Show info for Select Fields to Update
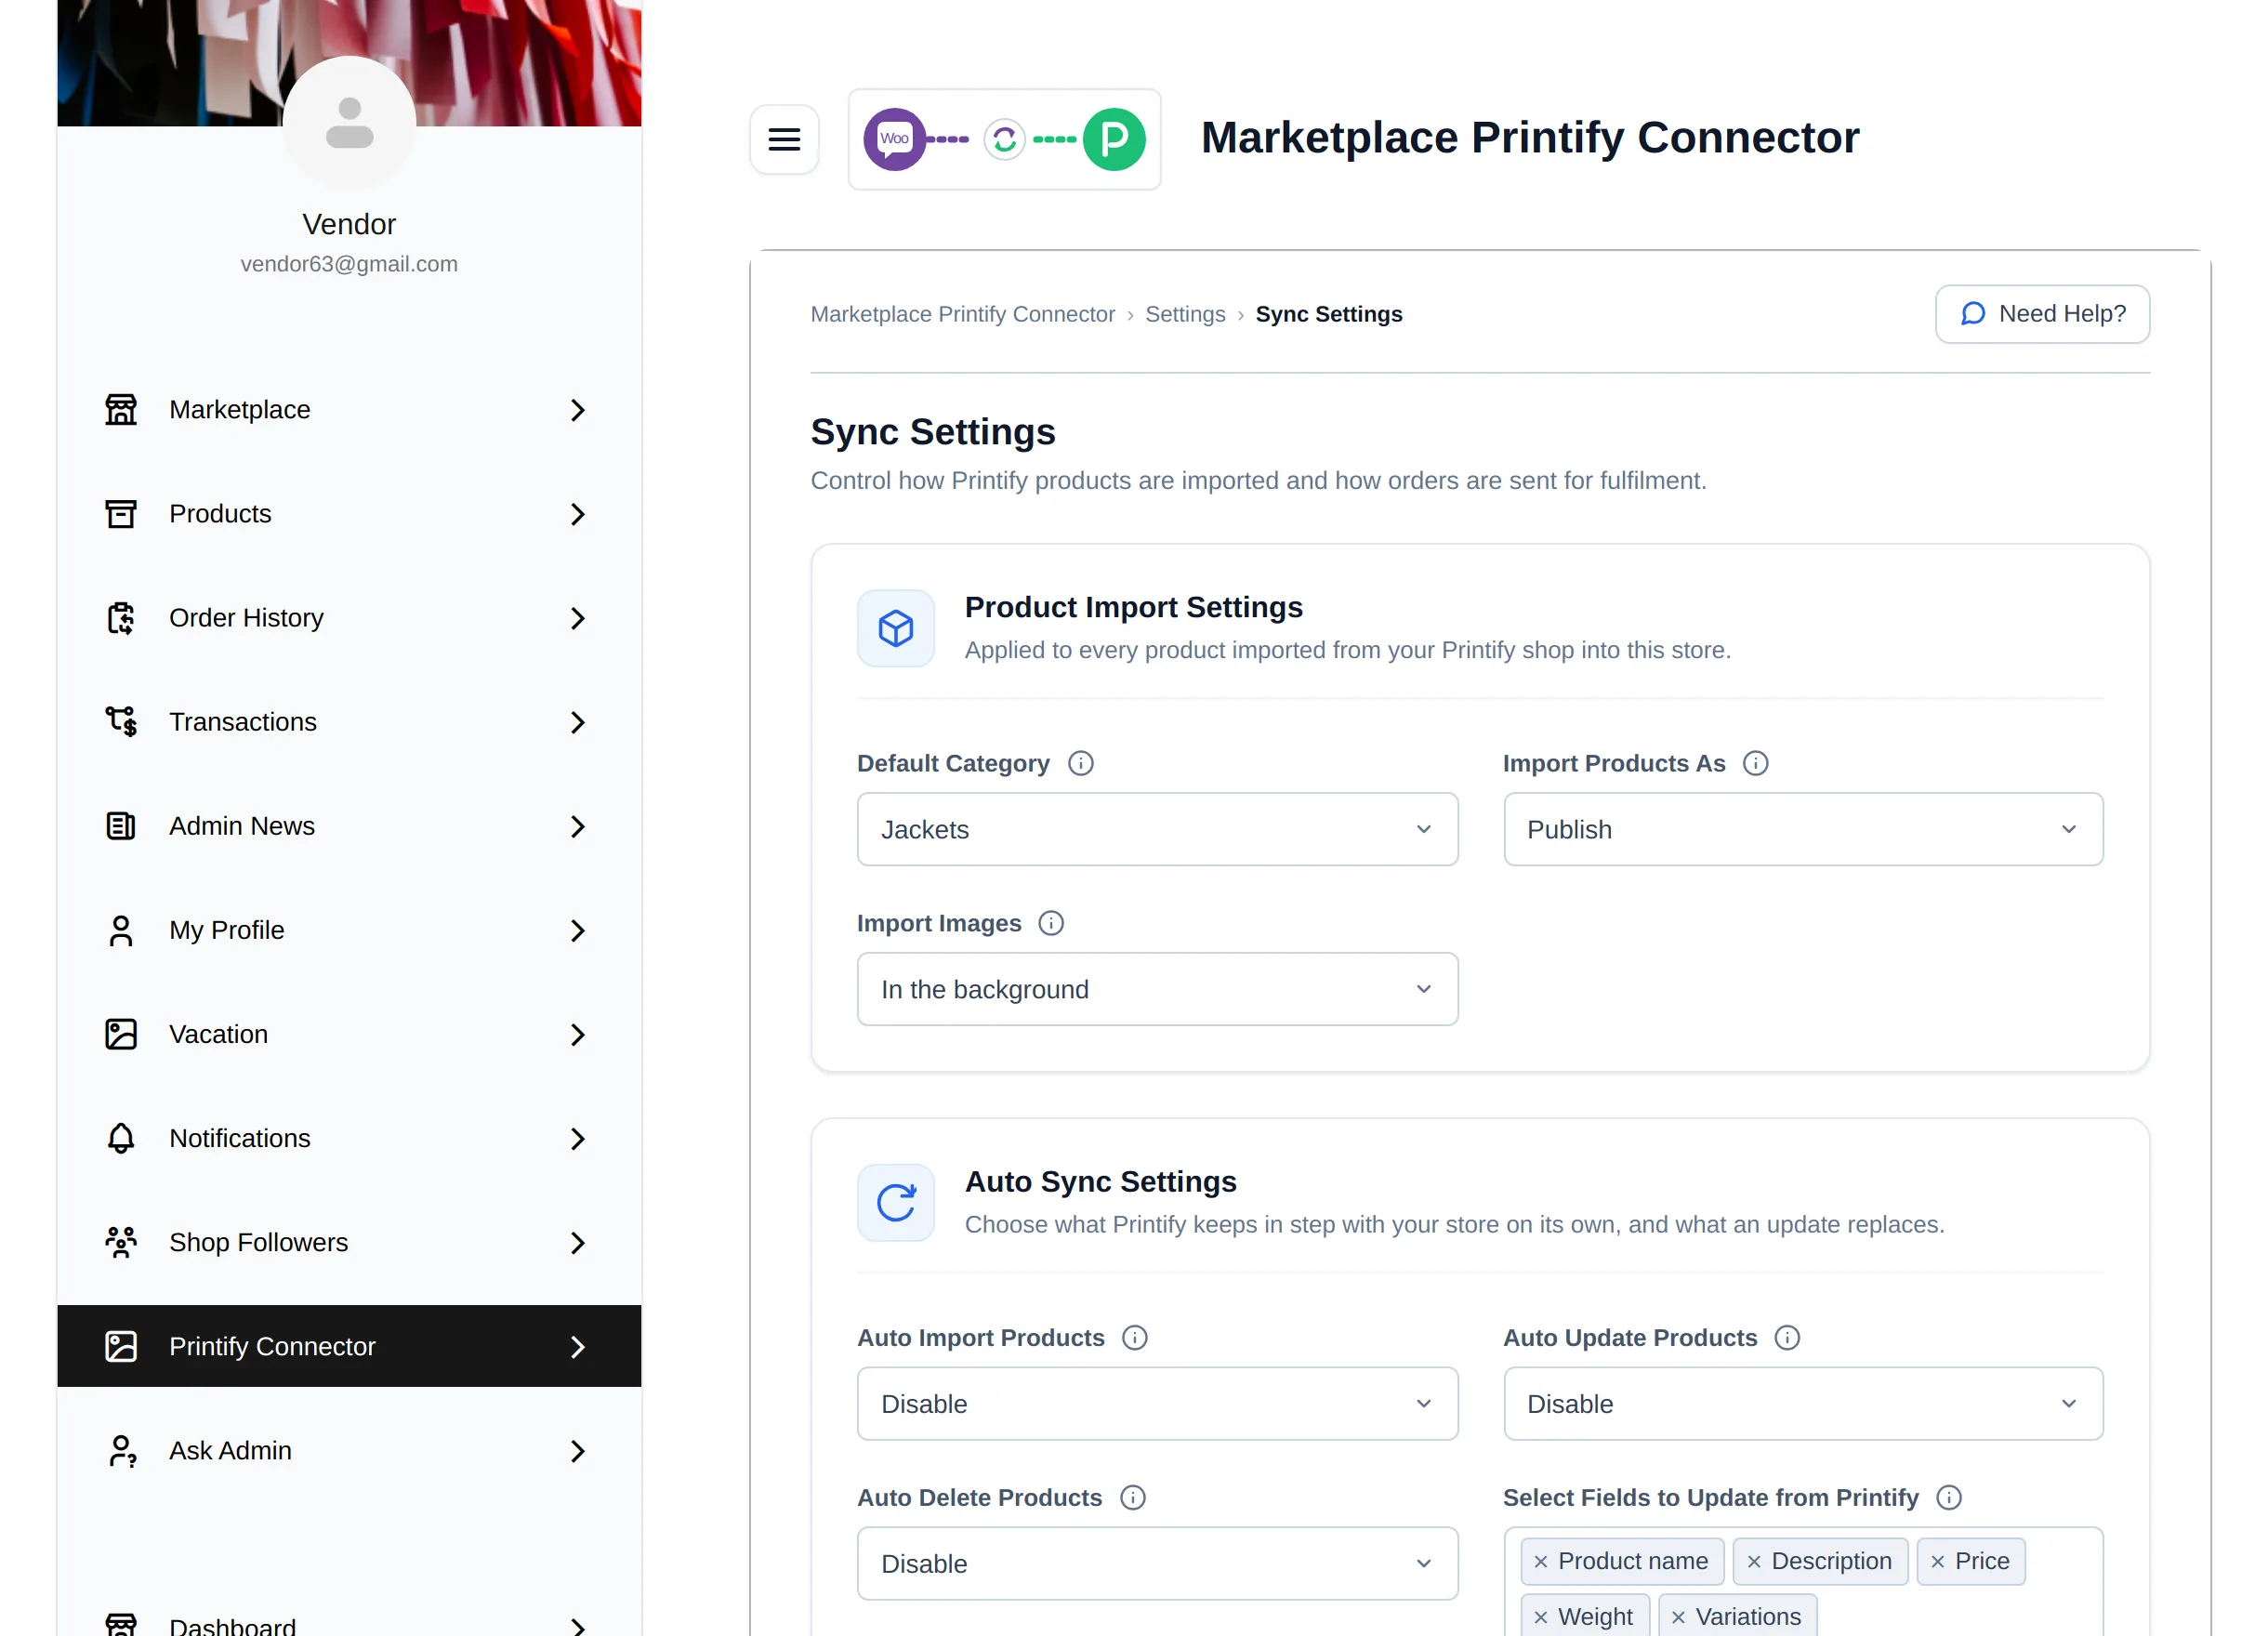The width and height of the screenshot is (2268, 1636). click(x=1949, y=1498)
